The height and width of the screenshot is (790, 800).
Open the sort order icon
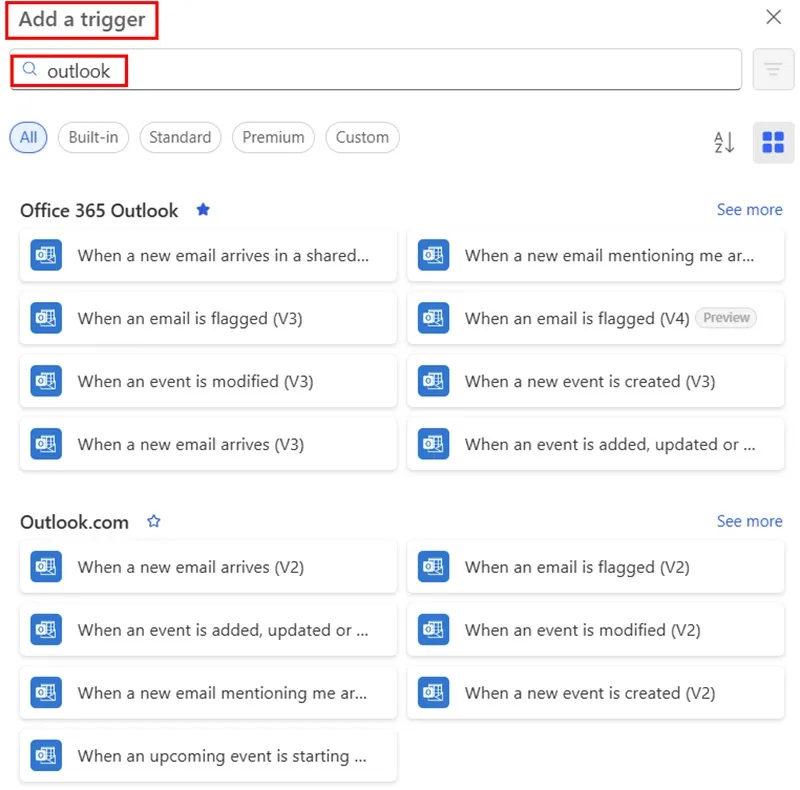tap(722, 143)
